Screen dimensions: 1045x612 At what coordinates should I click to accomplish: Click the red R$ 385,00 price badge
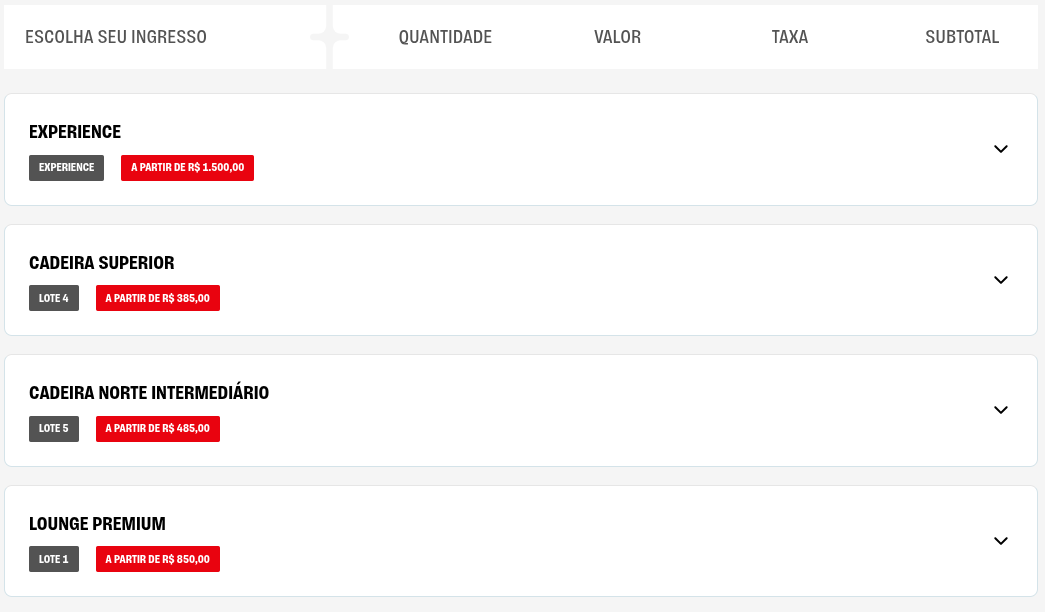(x=158, y=298)
